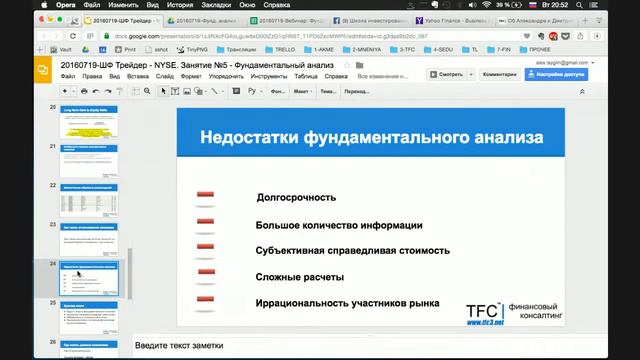Open the Таблица menu
The height and width of the screenshot is (360, 640).
tap(306, 76)
